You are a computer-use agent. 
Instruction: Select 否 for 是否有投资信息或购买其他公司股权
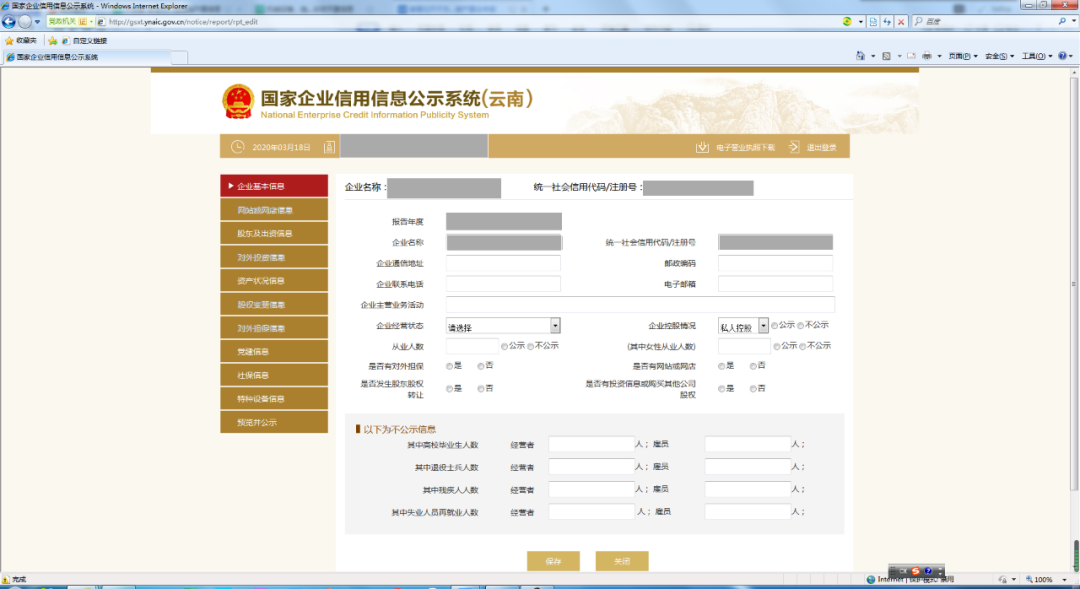754,389
